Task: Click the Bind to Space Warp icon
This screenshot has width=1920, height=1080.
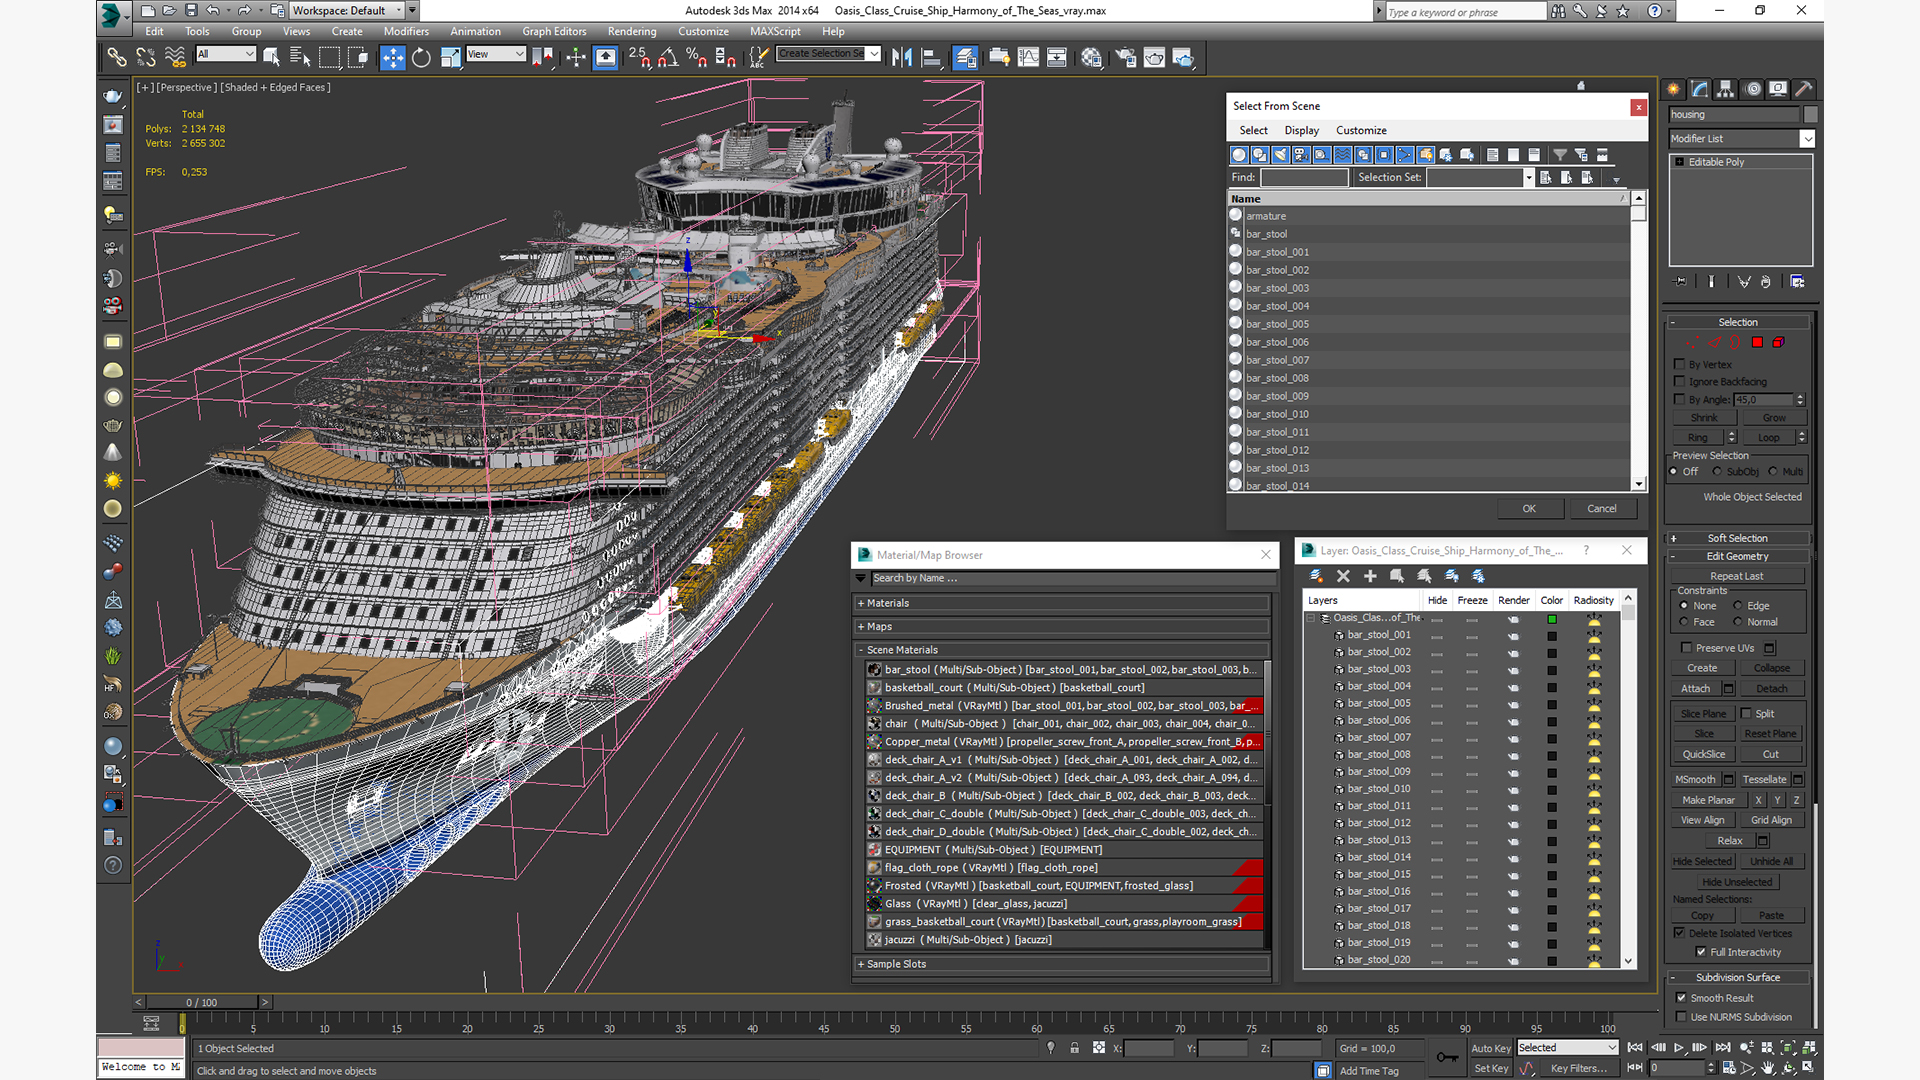Action: coord(175,58)
